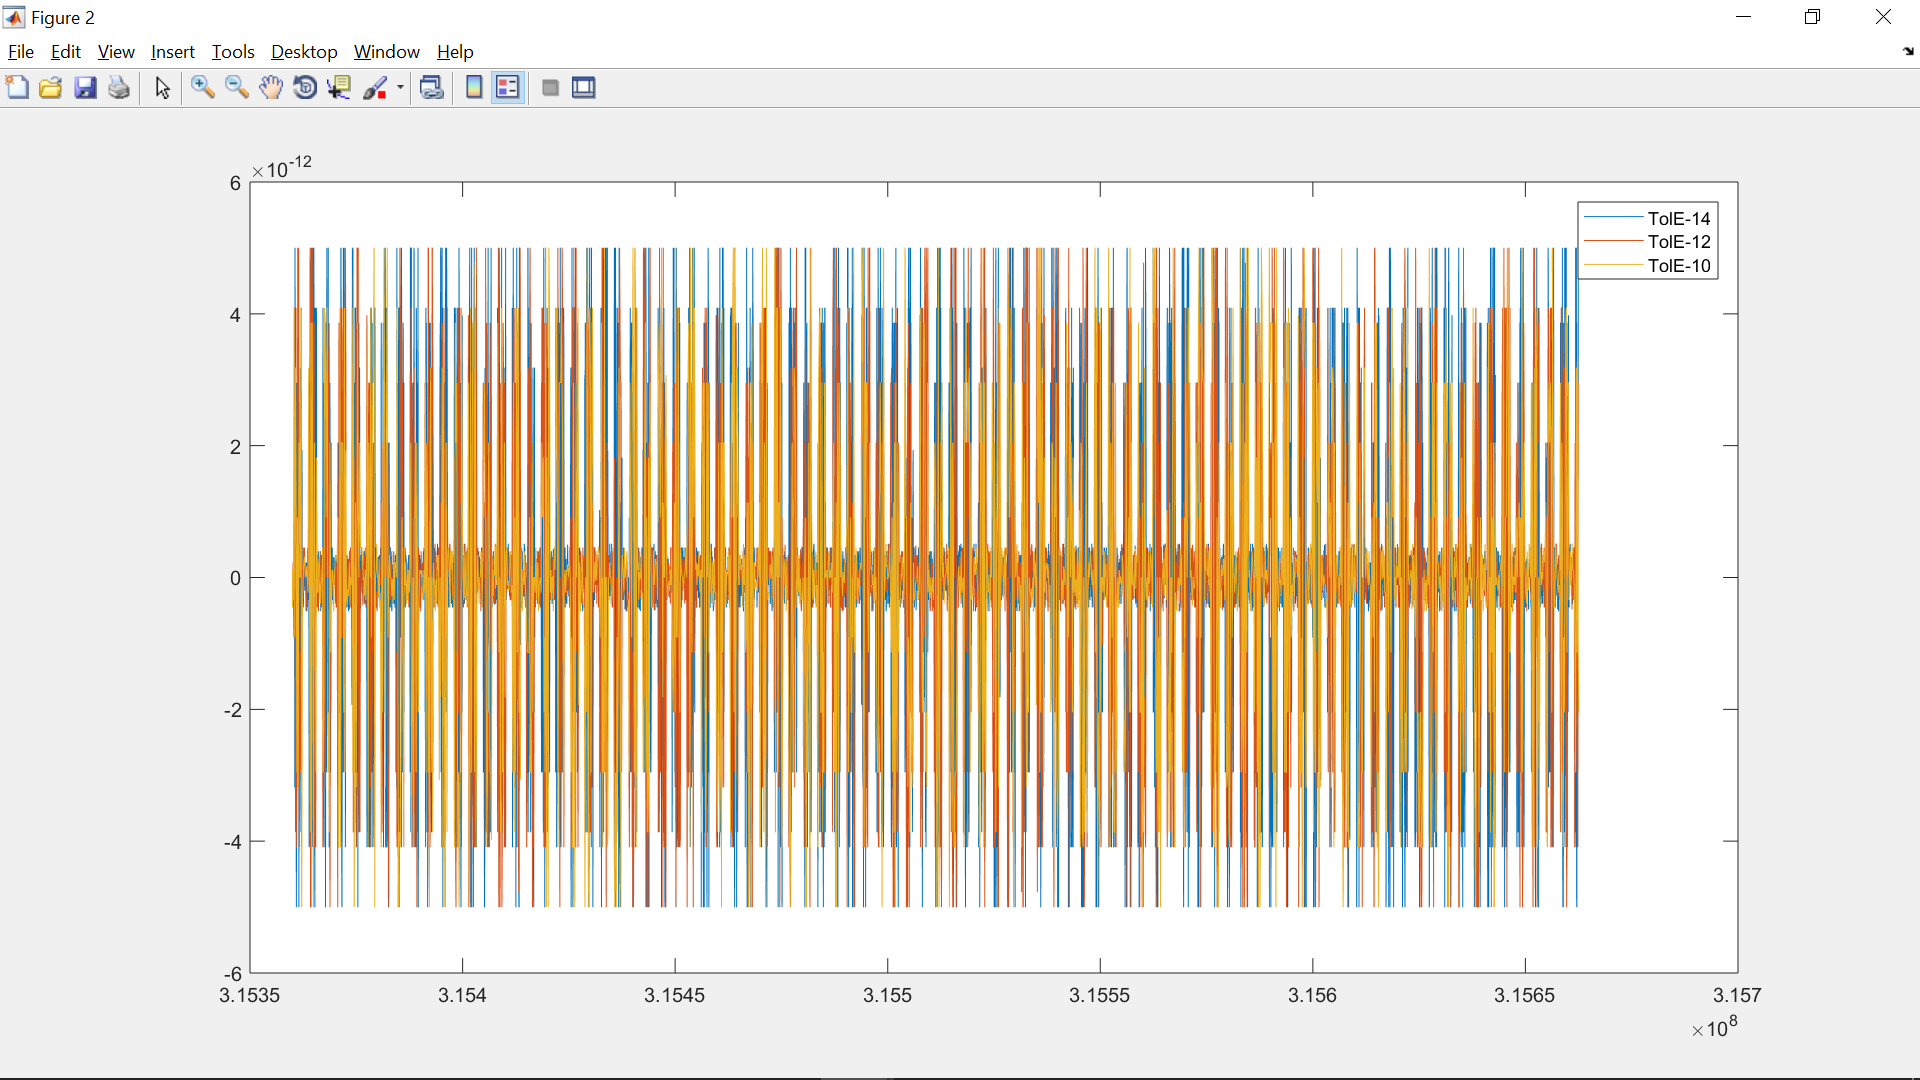Open the Insert menu

pos(173,52)
